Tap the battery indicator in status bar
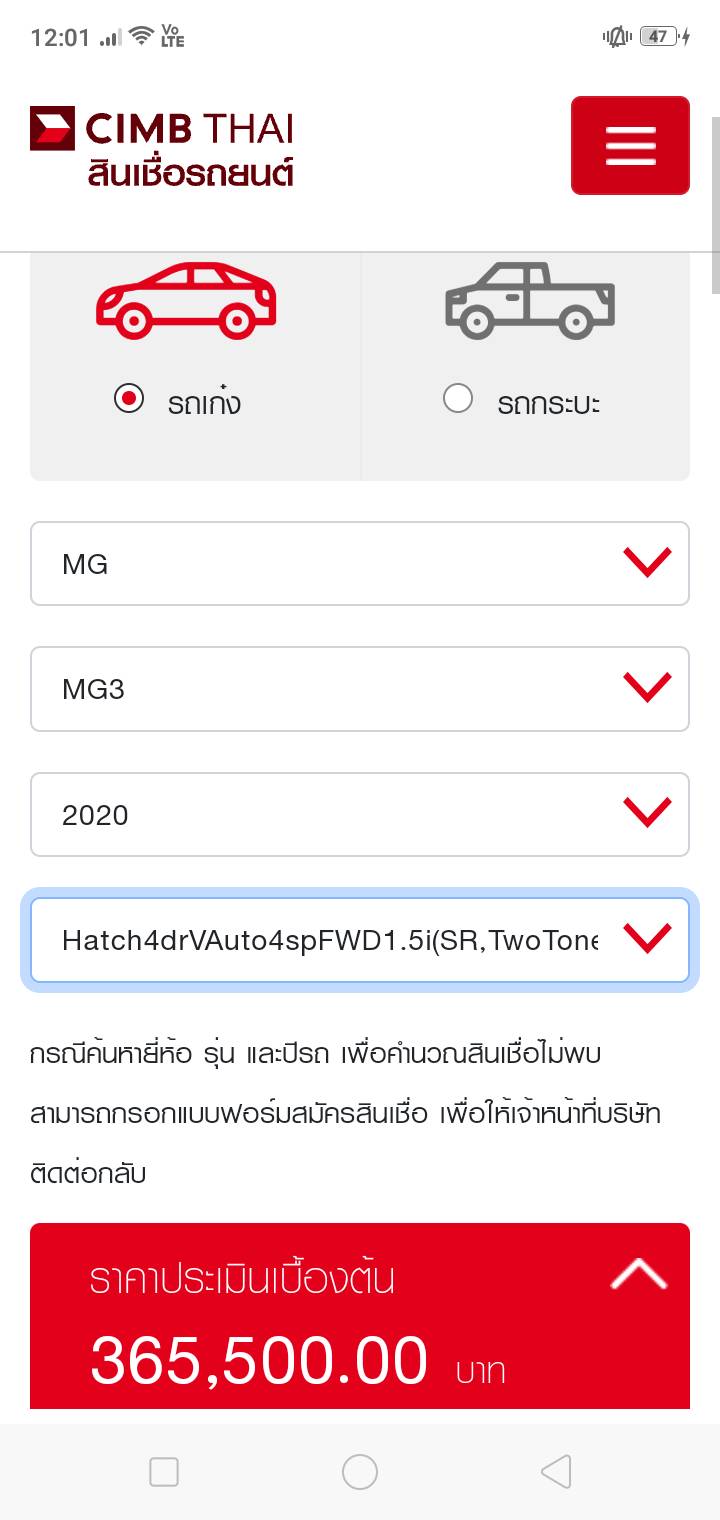The image size is (720, 1520). point(659,37)
